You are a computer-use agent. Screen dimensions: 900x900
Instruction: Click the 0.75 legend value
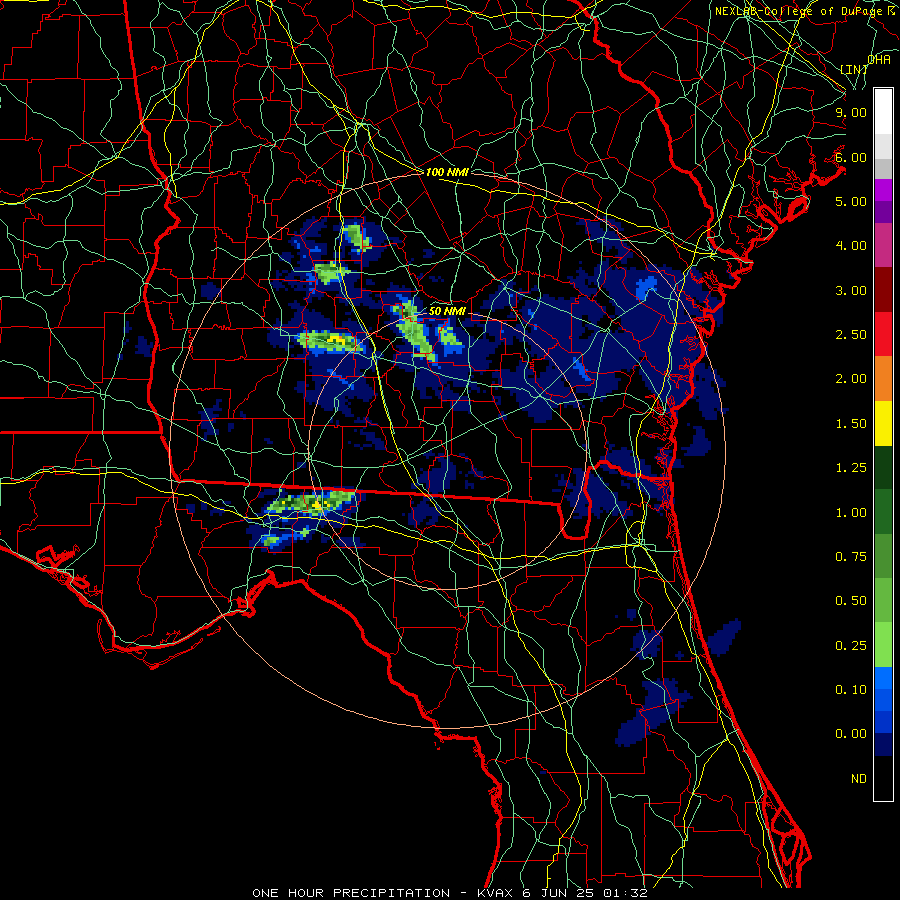tap(851, 557)
